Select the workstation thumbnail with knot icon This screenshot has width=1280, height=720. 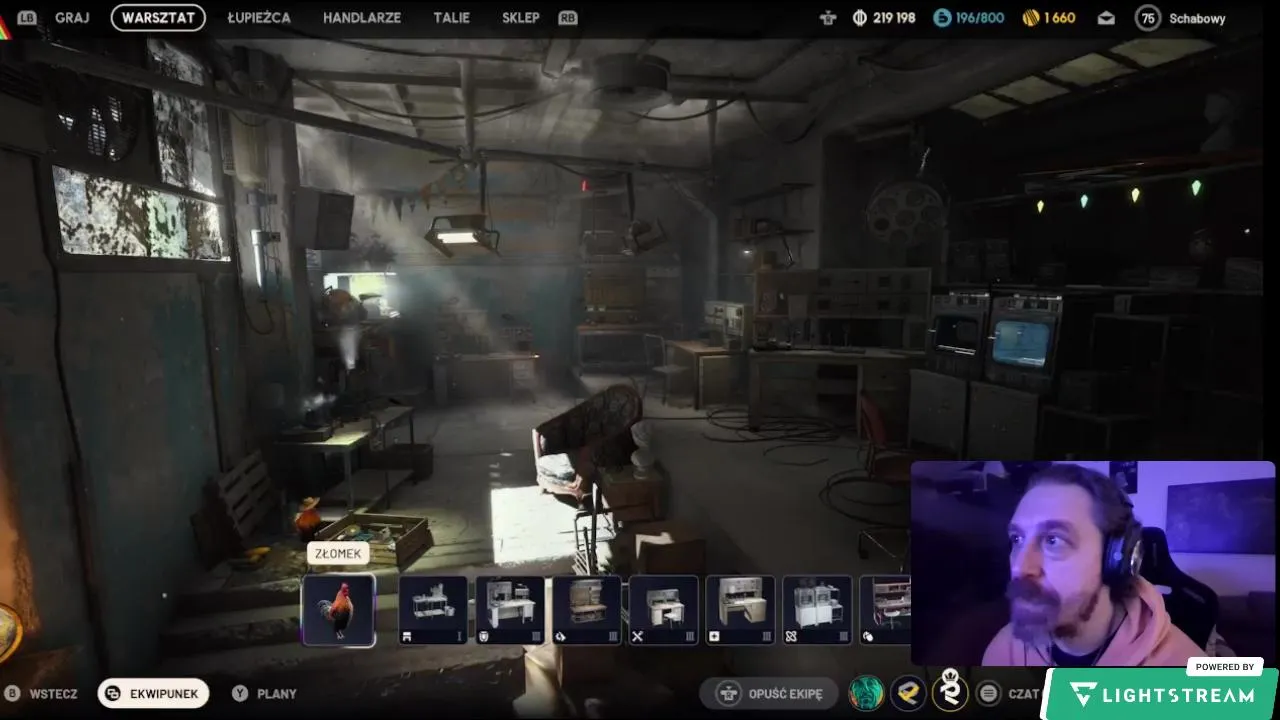tap(818, 610)
